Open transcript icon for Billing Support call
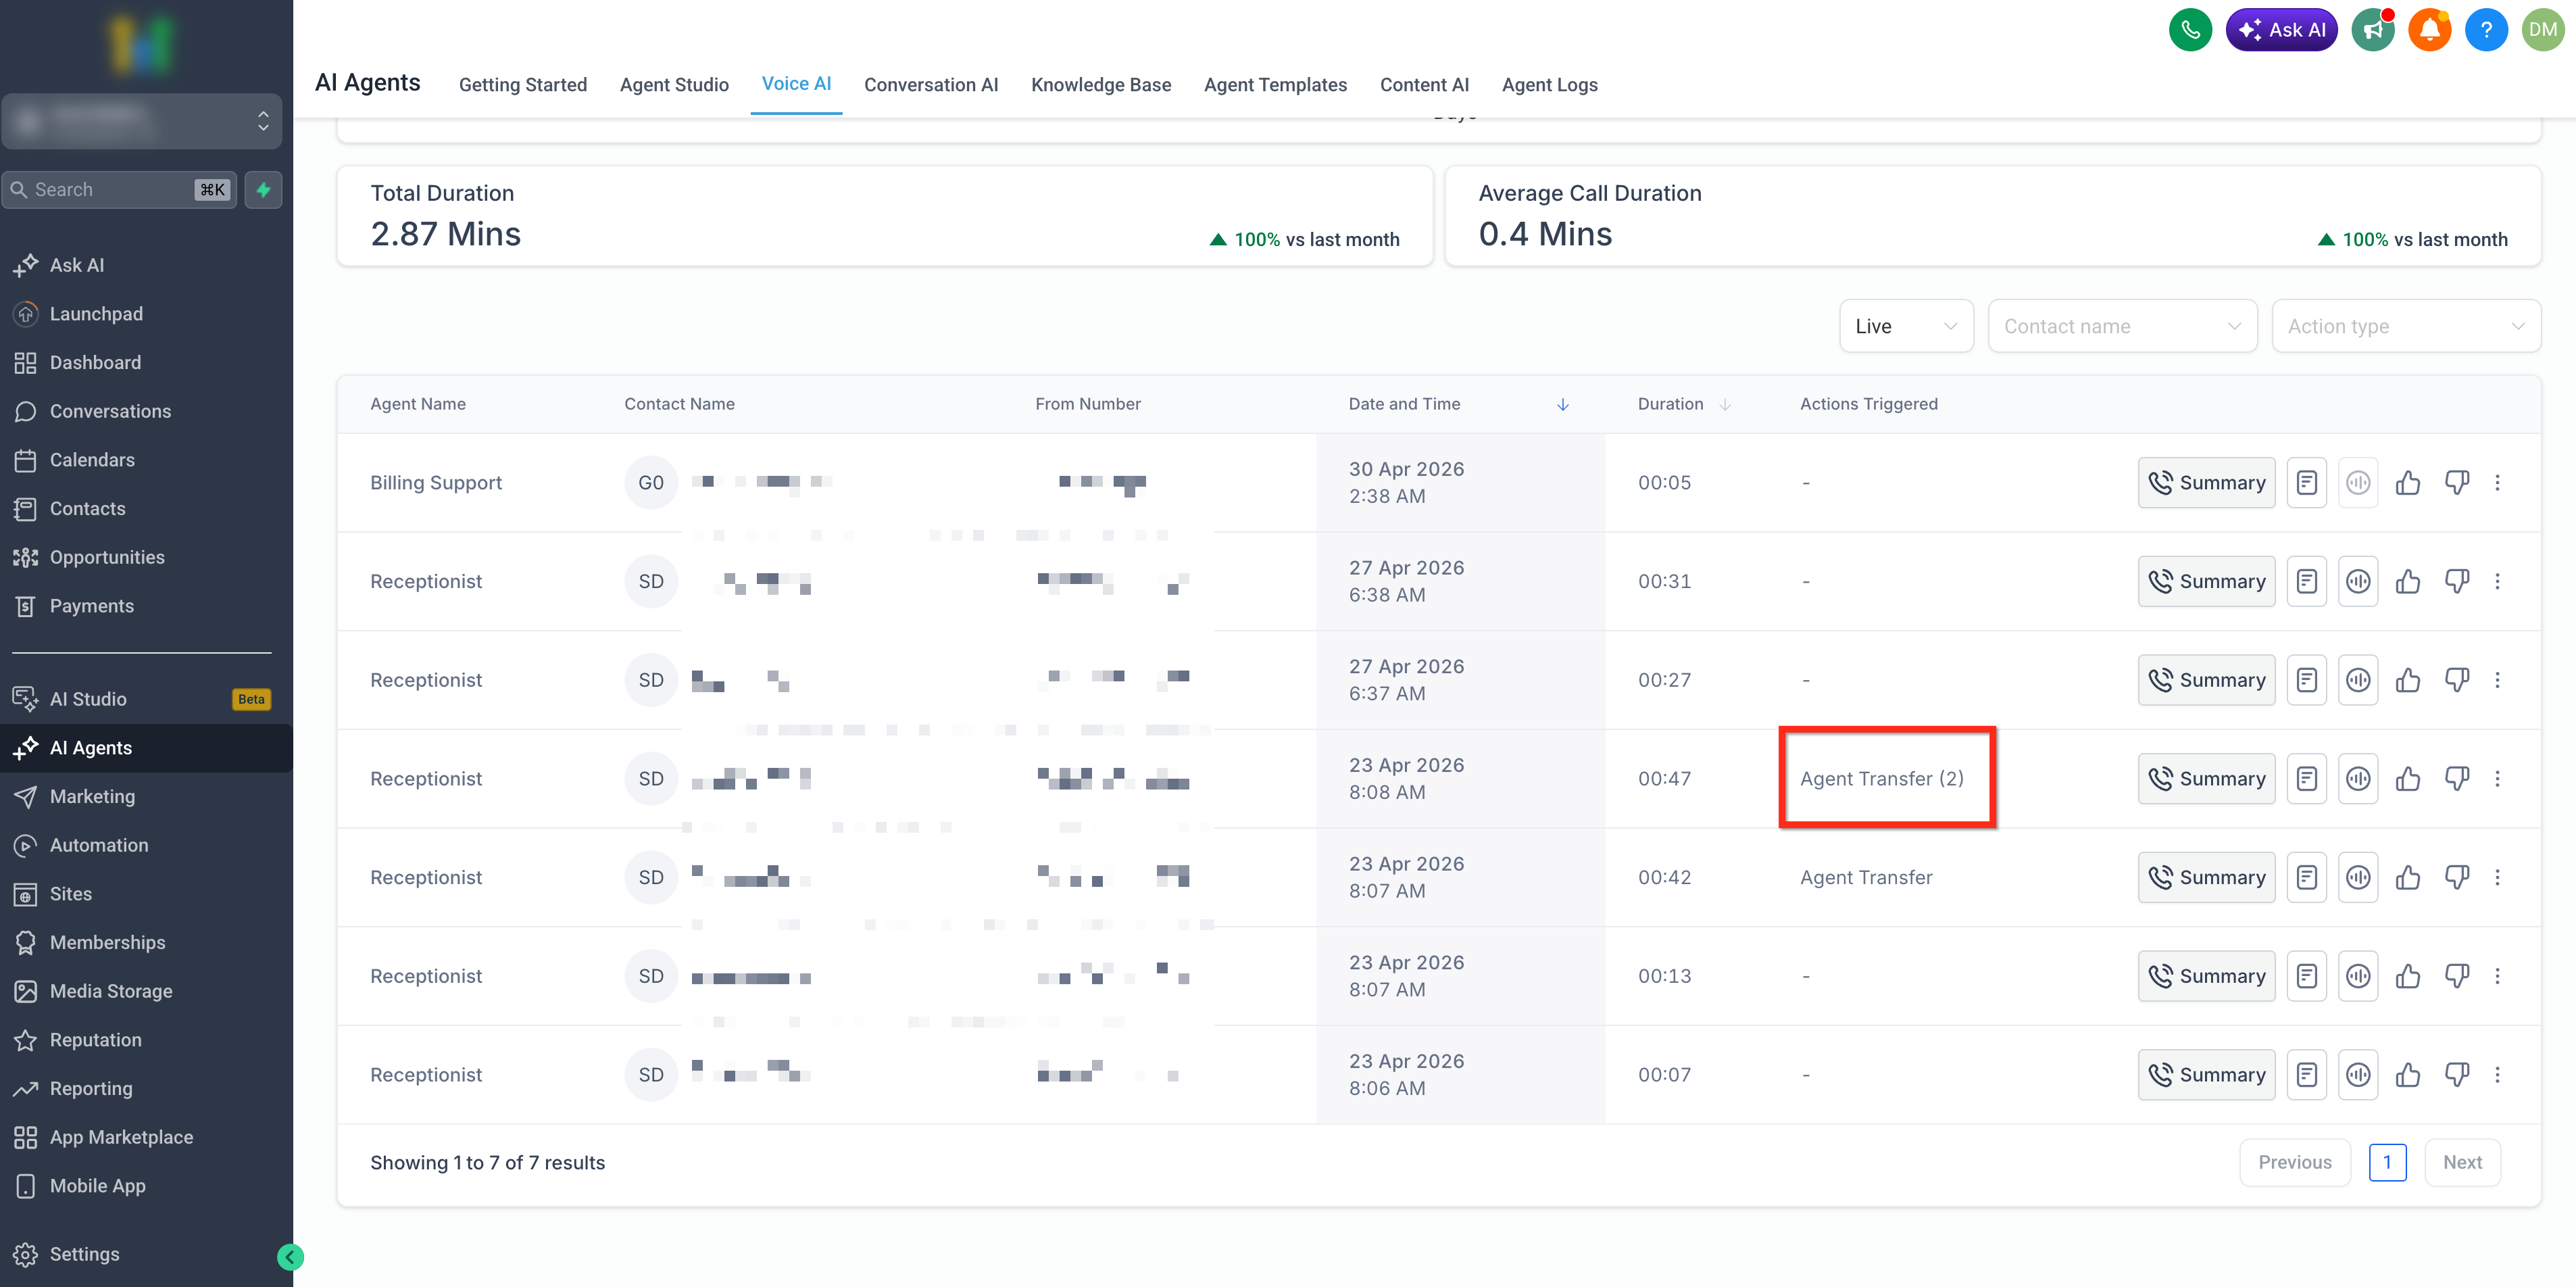2576x1287 pixels. [x=2306, y=483]
